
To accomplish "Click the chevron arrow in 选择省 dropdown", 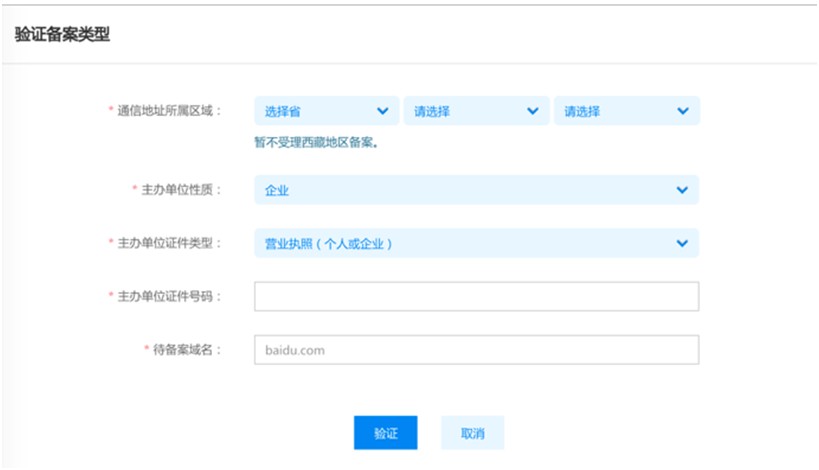I will [383, 111].
